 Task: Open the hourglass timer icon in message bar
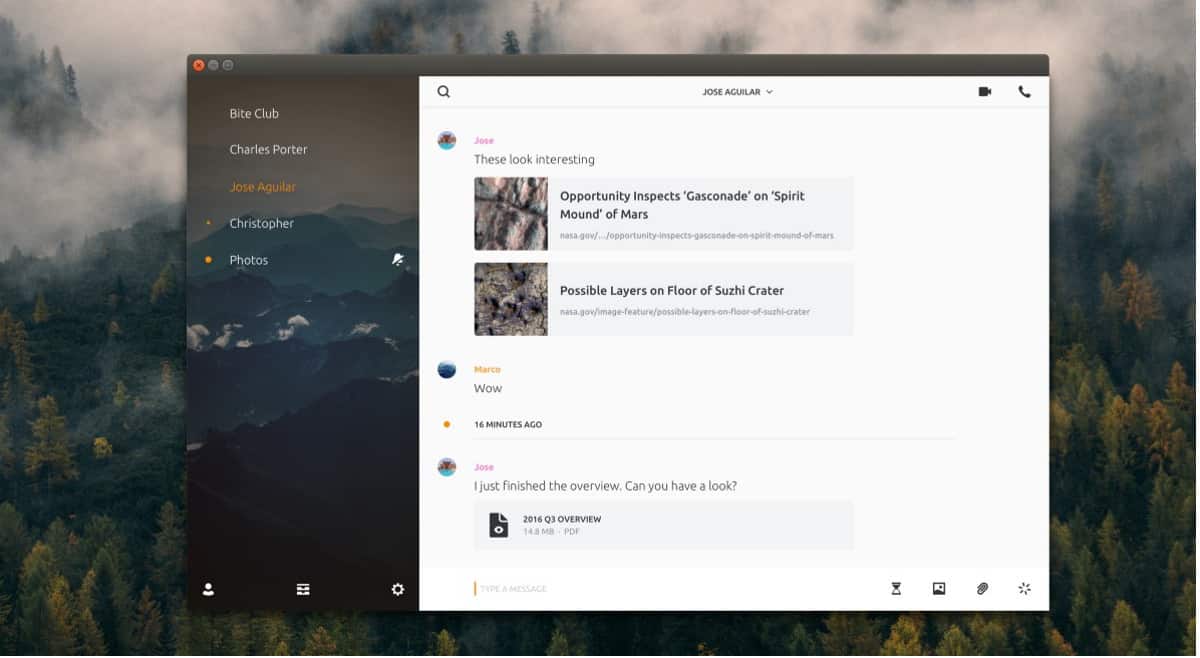(x=896, y=589)
